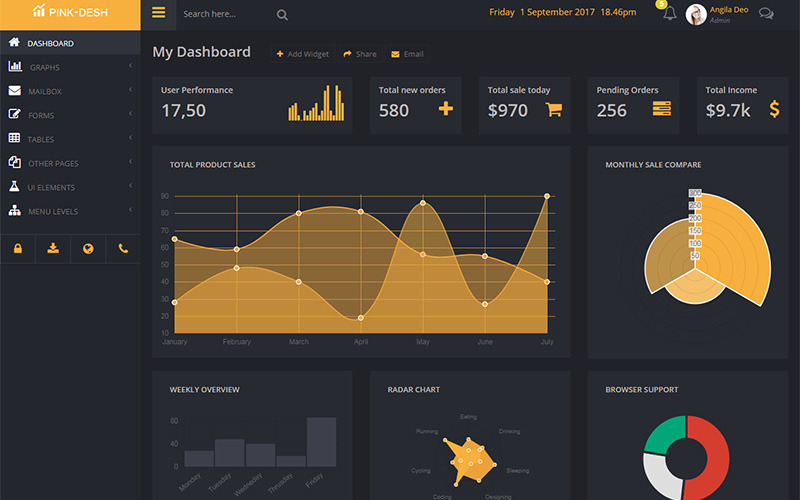800x500 pixels.
Task: Click the shopping cart icon
Action: [x=553, y=110]
